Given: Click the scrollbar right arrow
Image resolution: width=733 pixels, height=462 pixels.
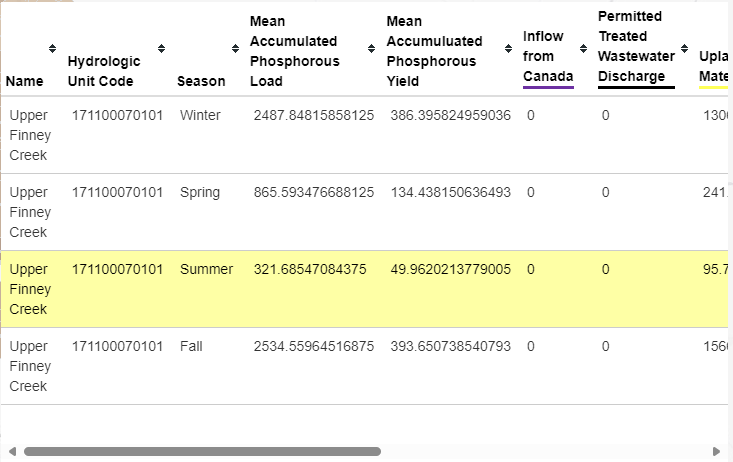Looking at the screenshot, I should pyautogui.click(x=716, y=452).
